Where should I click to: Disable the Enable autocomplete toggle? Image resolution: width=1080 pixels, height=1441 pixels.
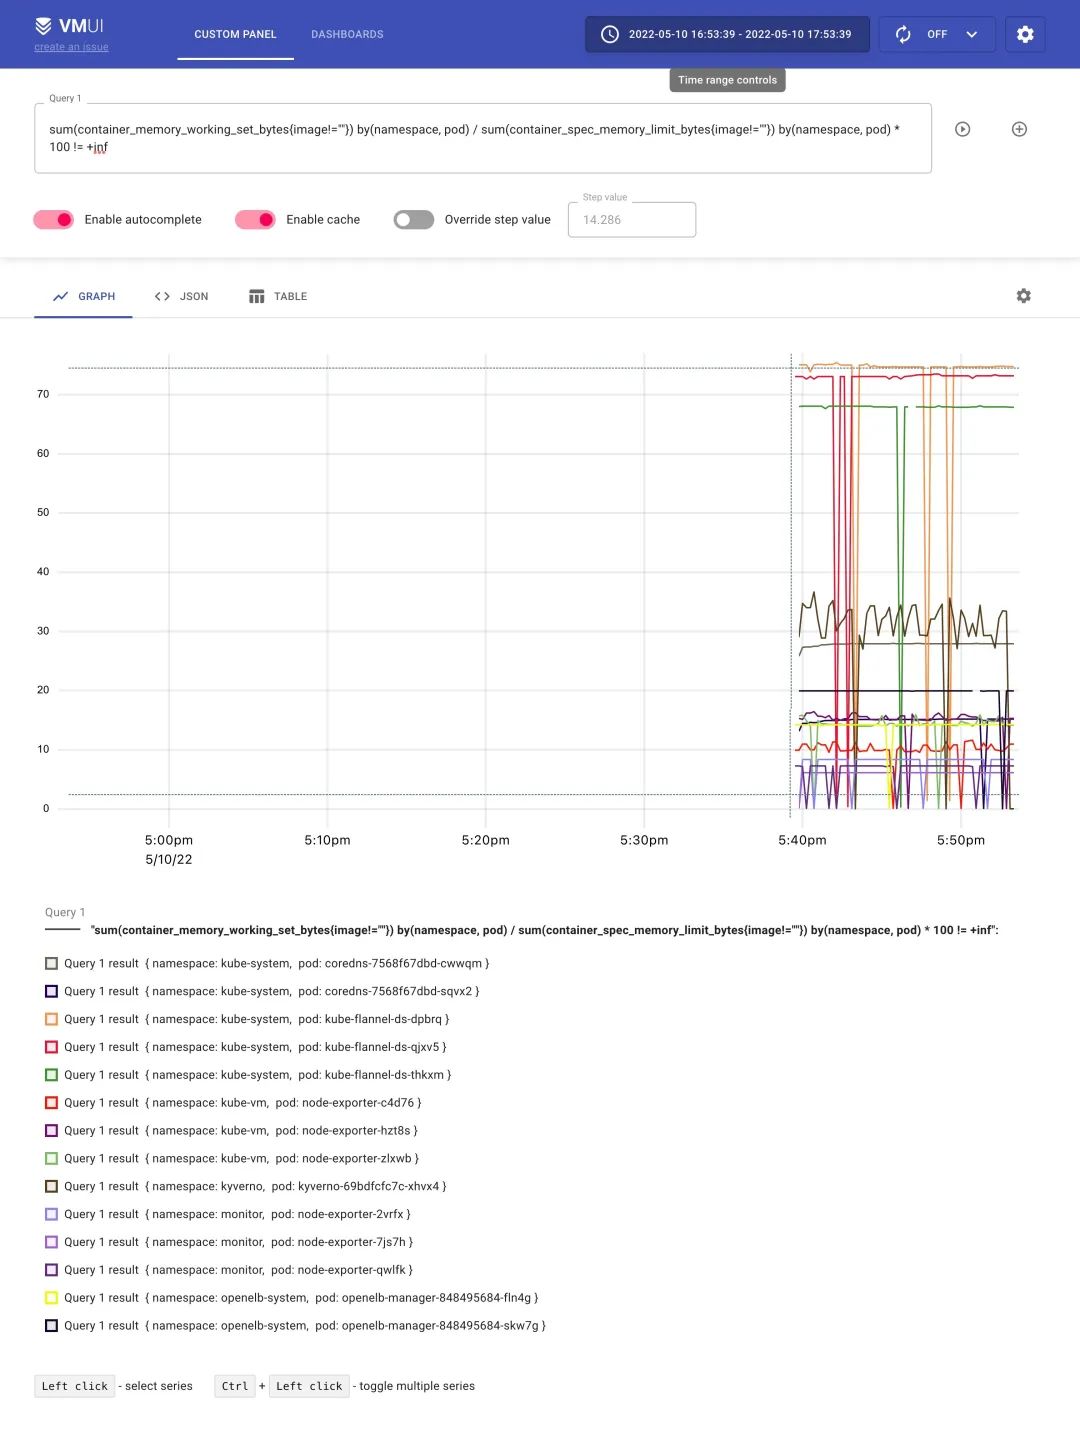54,220
